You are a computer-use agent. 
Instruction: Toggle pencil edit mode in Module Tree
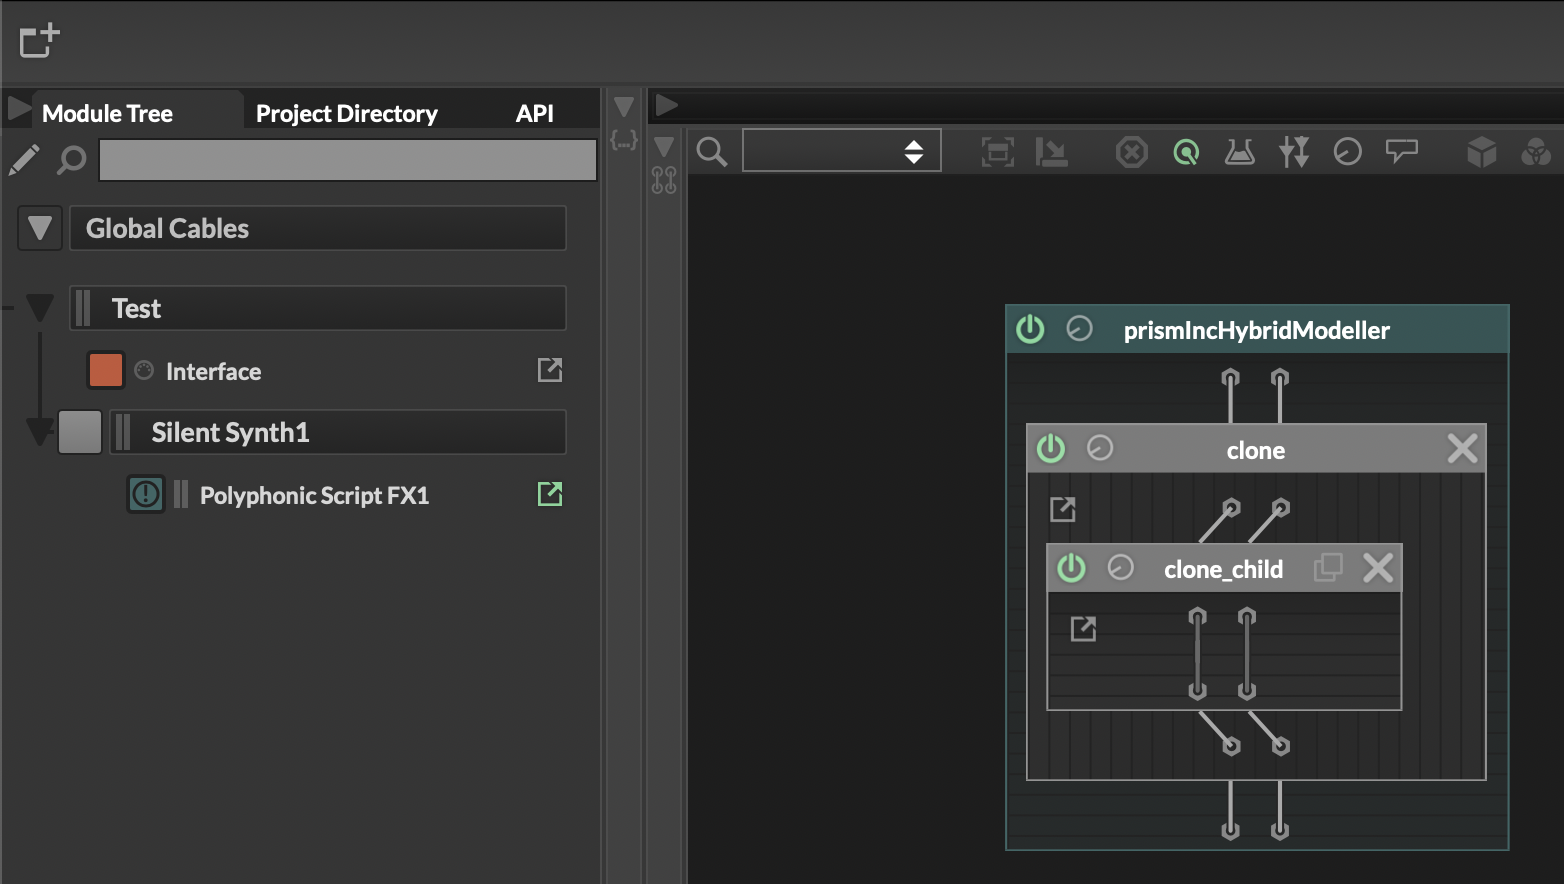click(24, 159)
